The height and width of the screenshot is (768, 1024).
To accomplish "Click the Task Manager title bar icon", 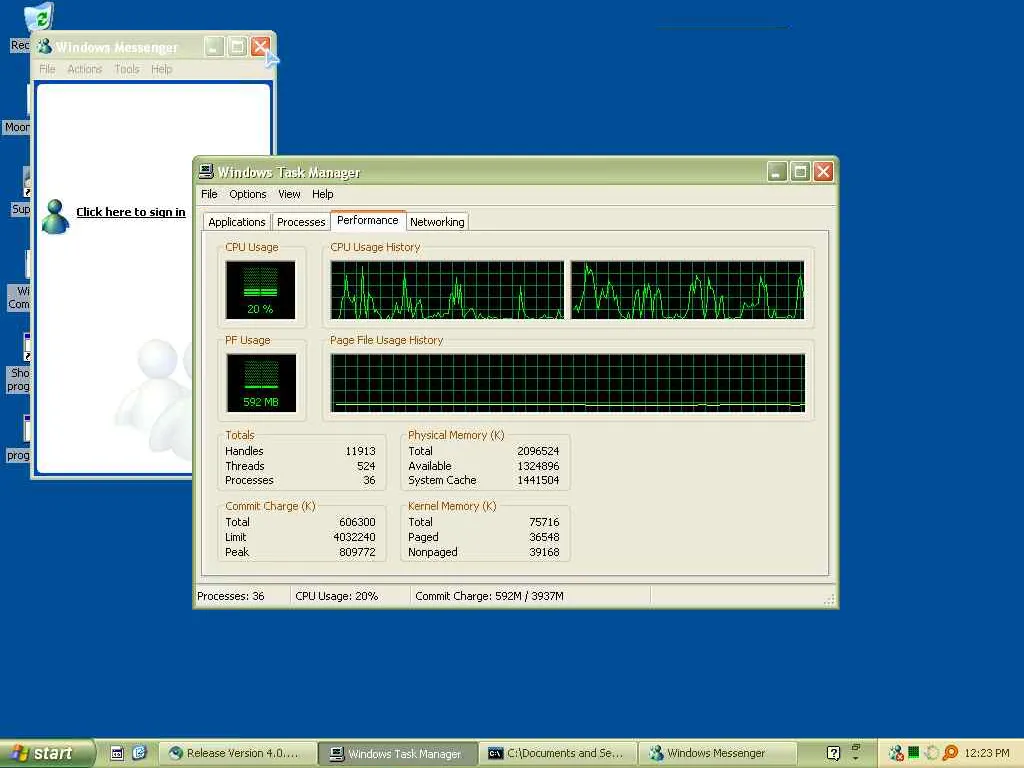I will point(206,172).
